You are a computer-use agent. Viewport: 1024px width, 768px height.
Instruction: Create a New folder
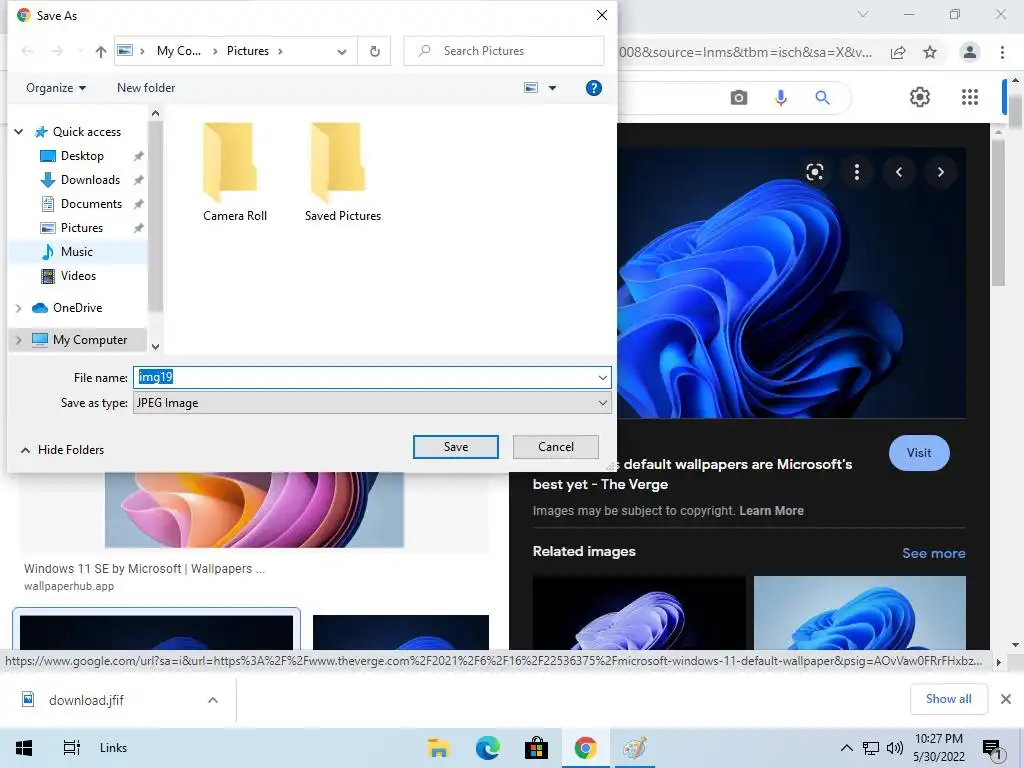[x=146, y=88]
